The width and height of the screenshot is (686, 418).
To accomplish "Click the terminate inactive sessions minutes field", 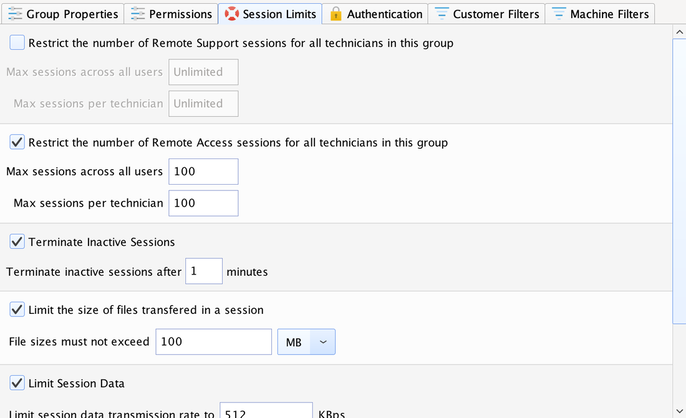I will coord(204,271).
